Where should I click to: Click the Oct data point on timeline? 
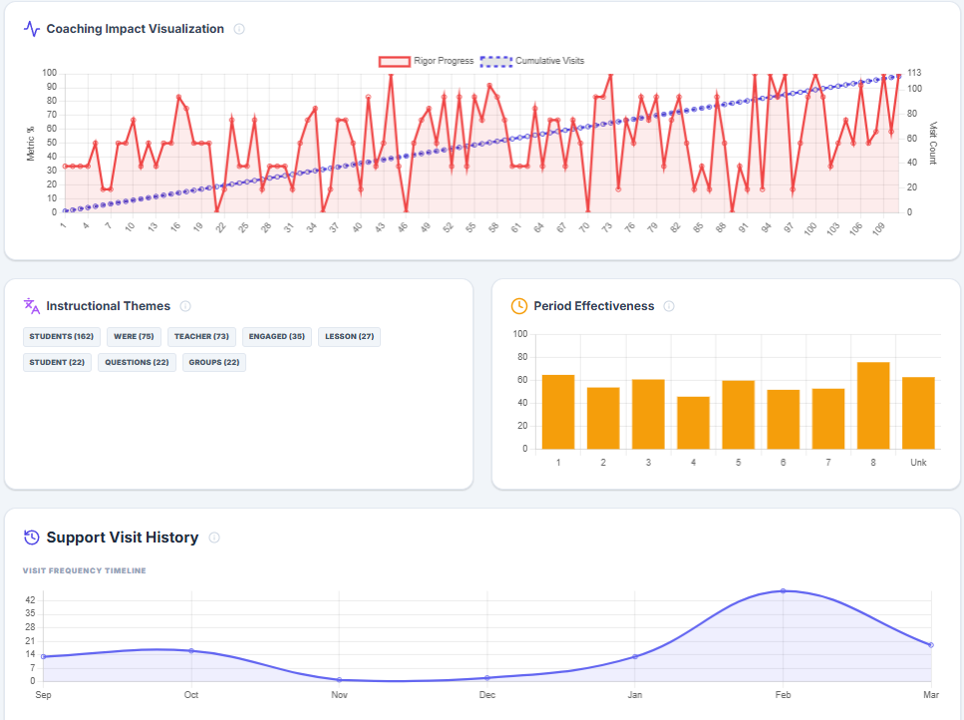tap(191, 651)
